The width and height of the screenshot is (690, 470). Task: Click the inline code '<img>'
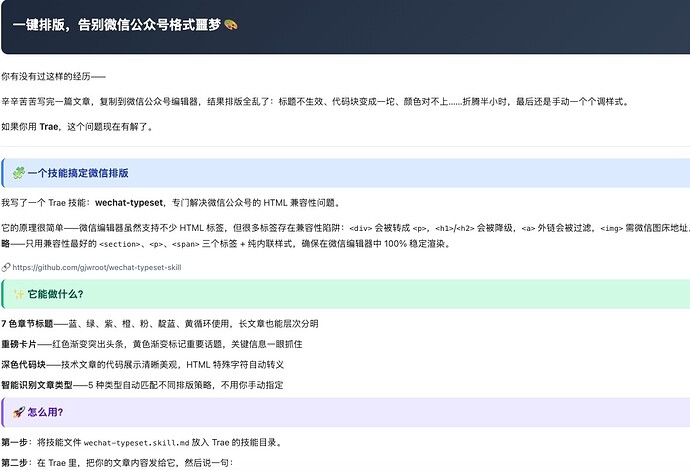[612, 228]
